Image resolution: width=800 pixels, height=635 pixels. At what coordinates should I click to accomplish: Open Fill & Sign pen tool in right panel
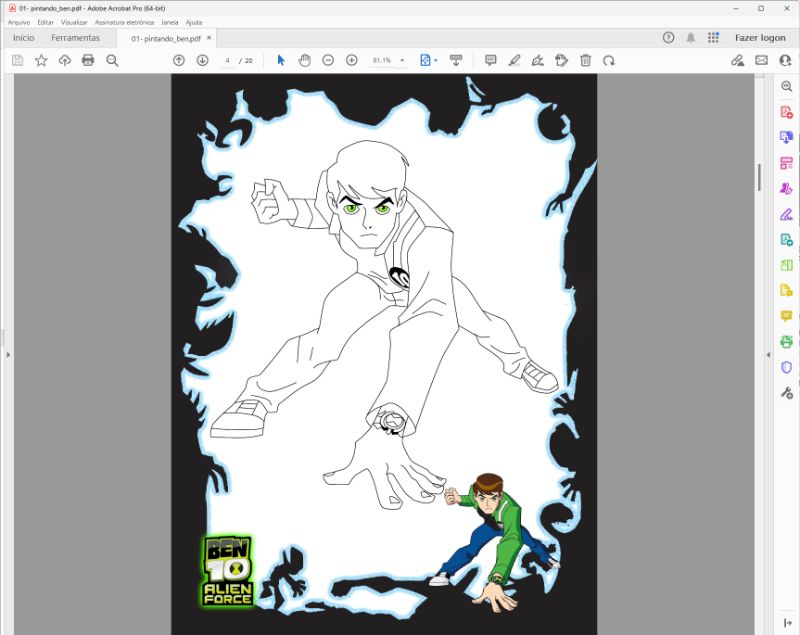coord(786,214)
